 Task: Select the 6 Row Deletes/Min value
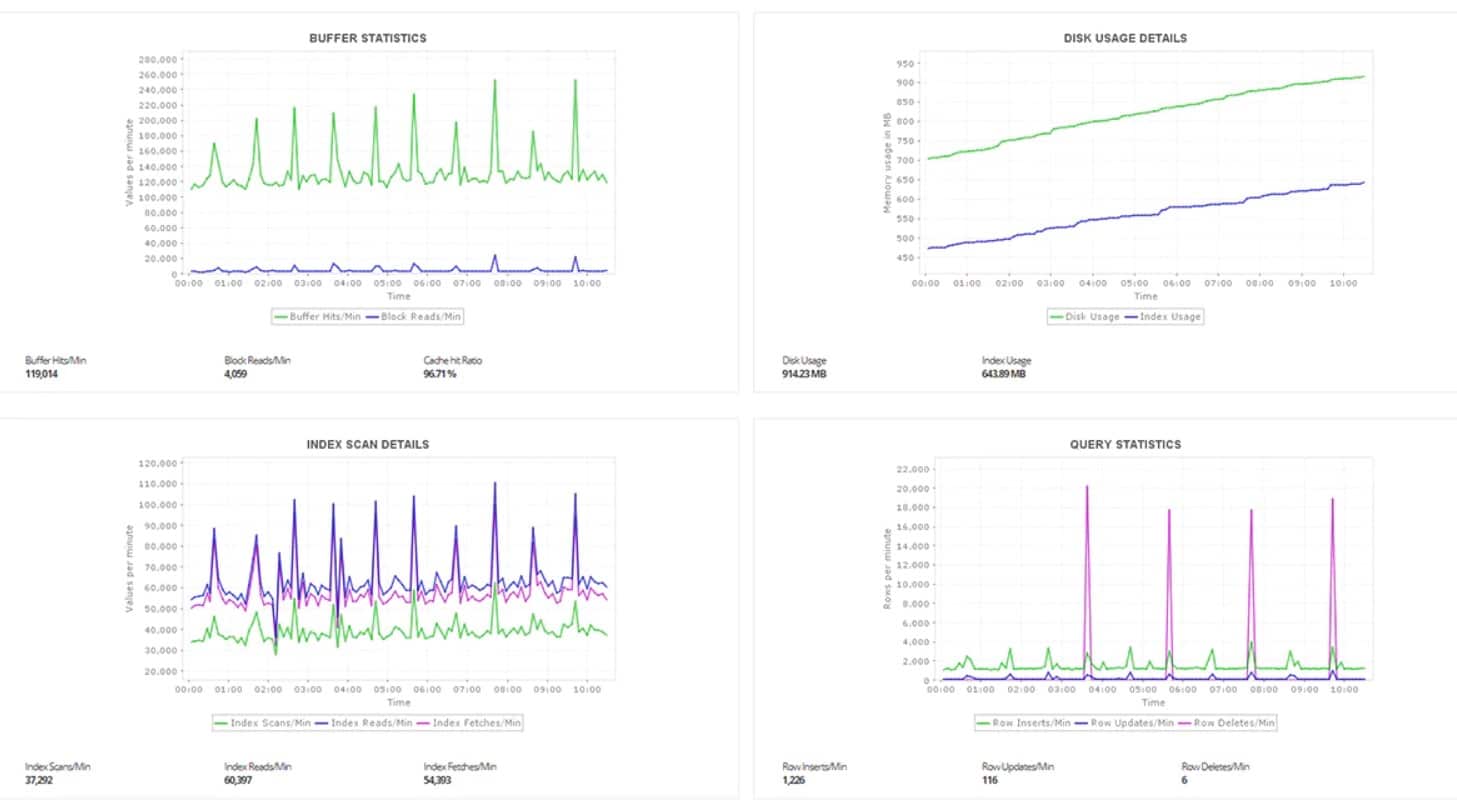tap(1185, 780)
